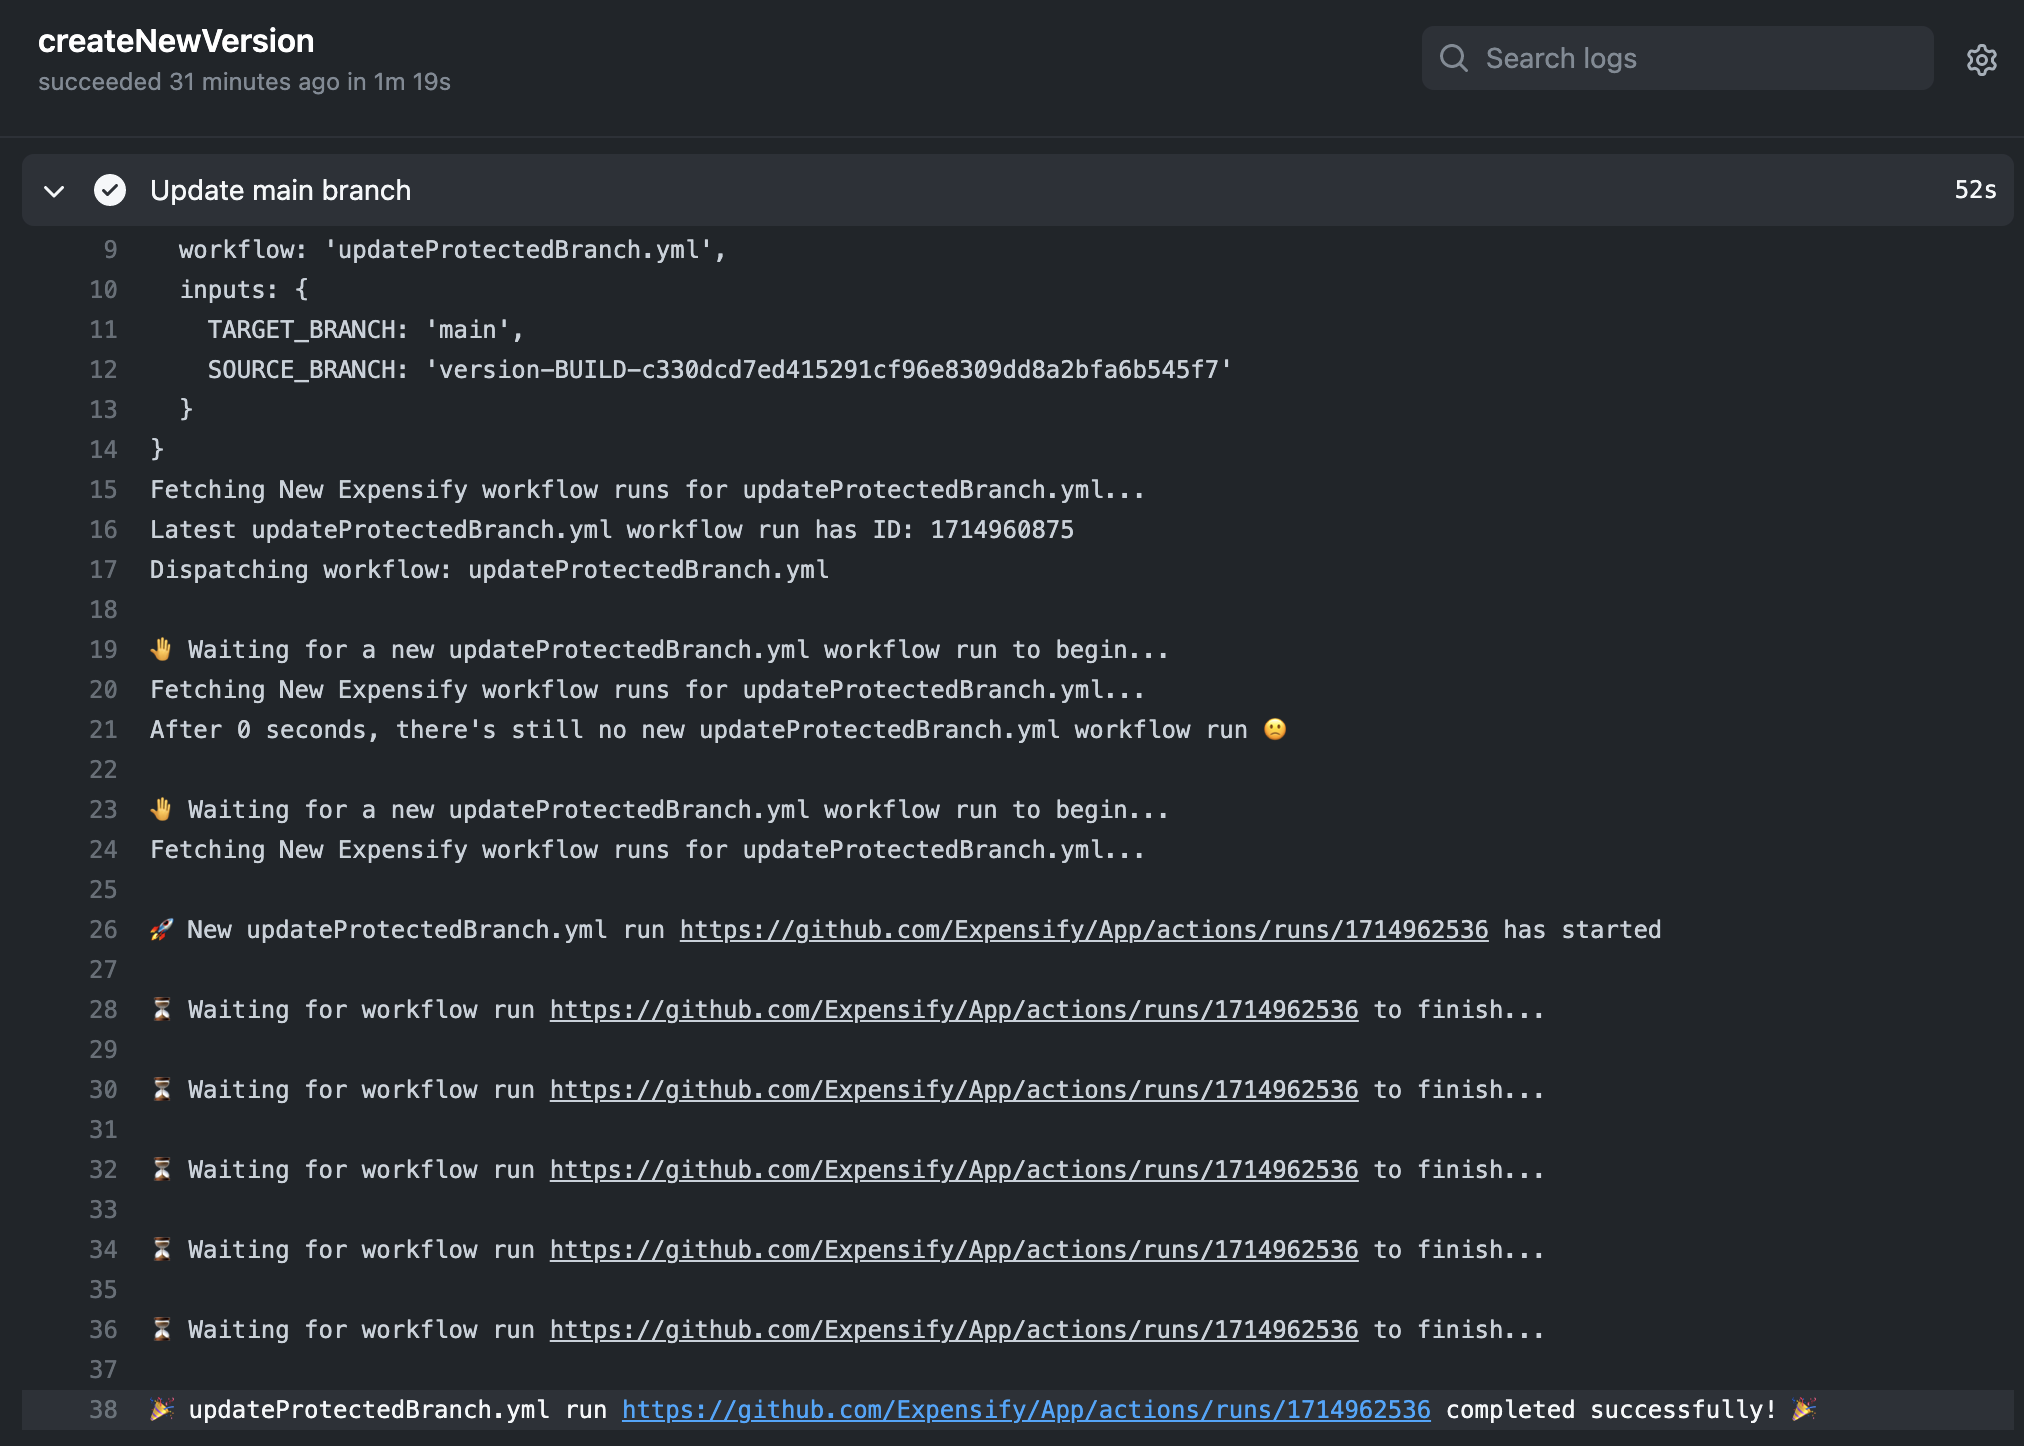Open workflow run link on line 34
The image size is (2024, 1446).
pos(954,1250)
